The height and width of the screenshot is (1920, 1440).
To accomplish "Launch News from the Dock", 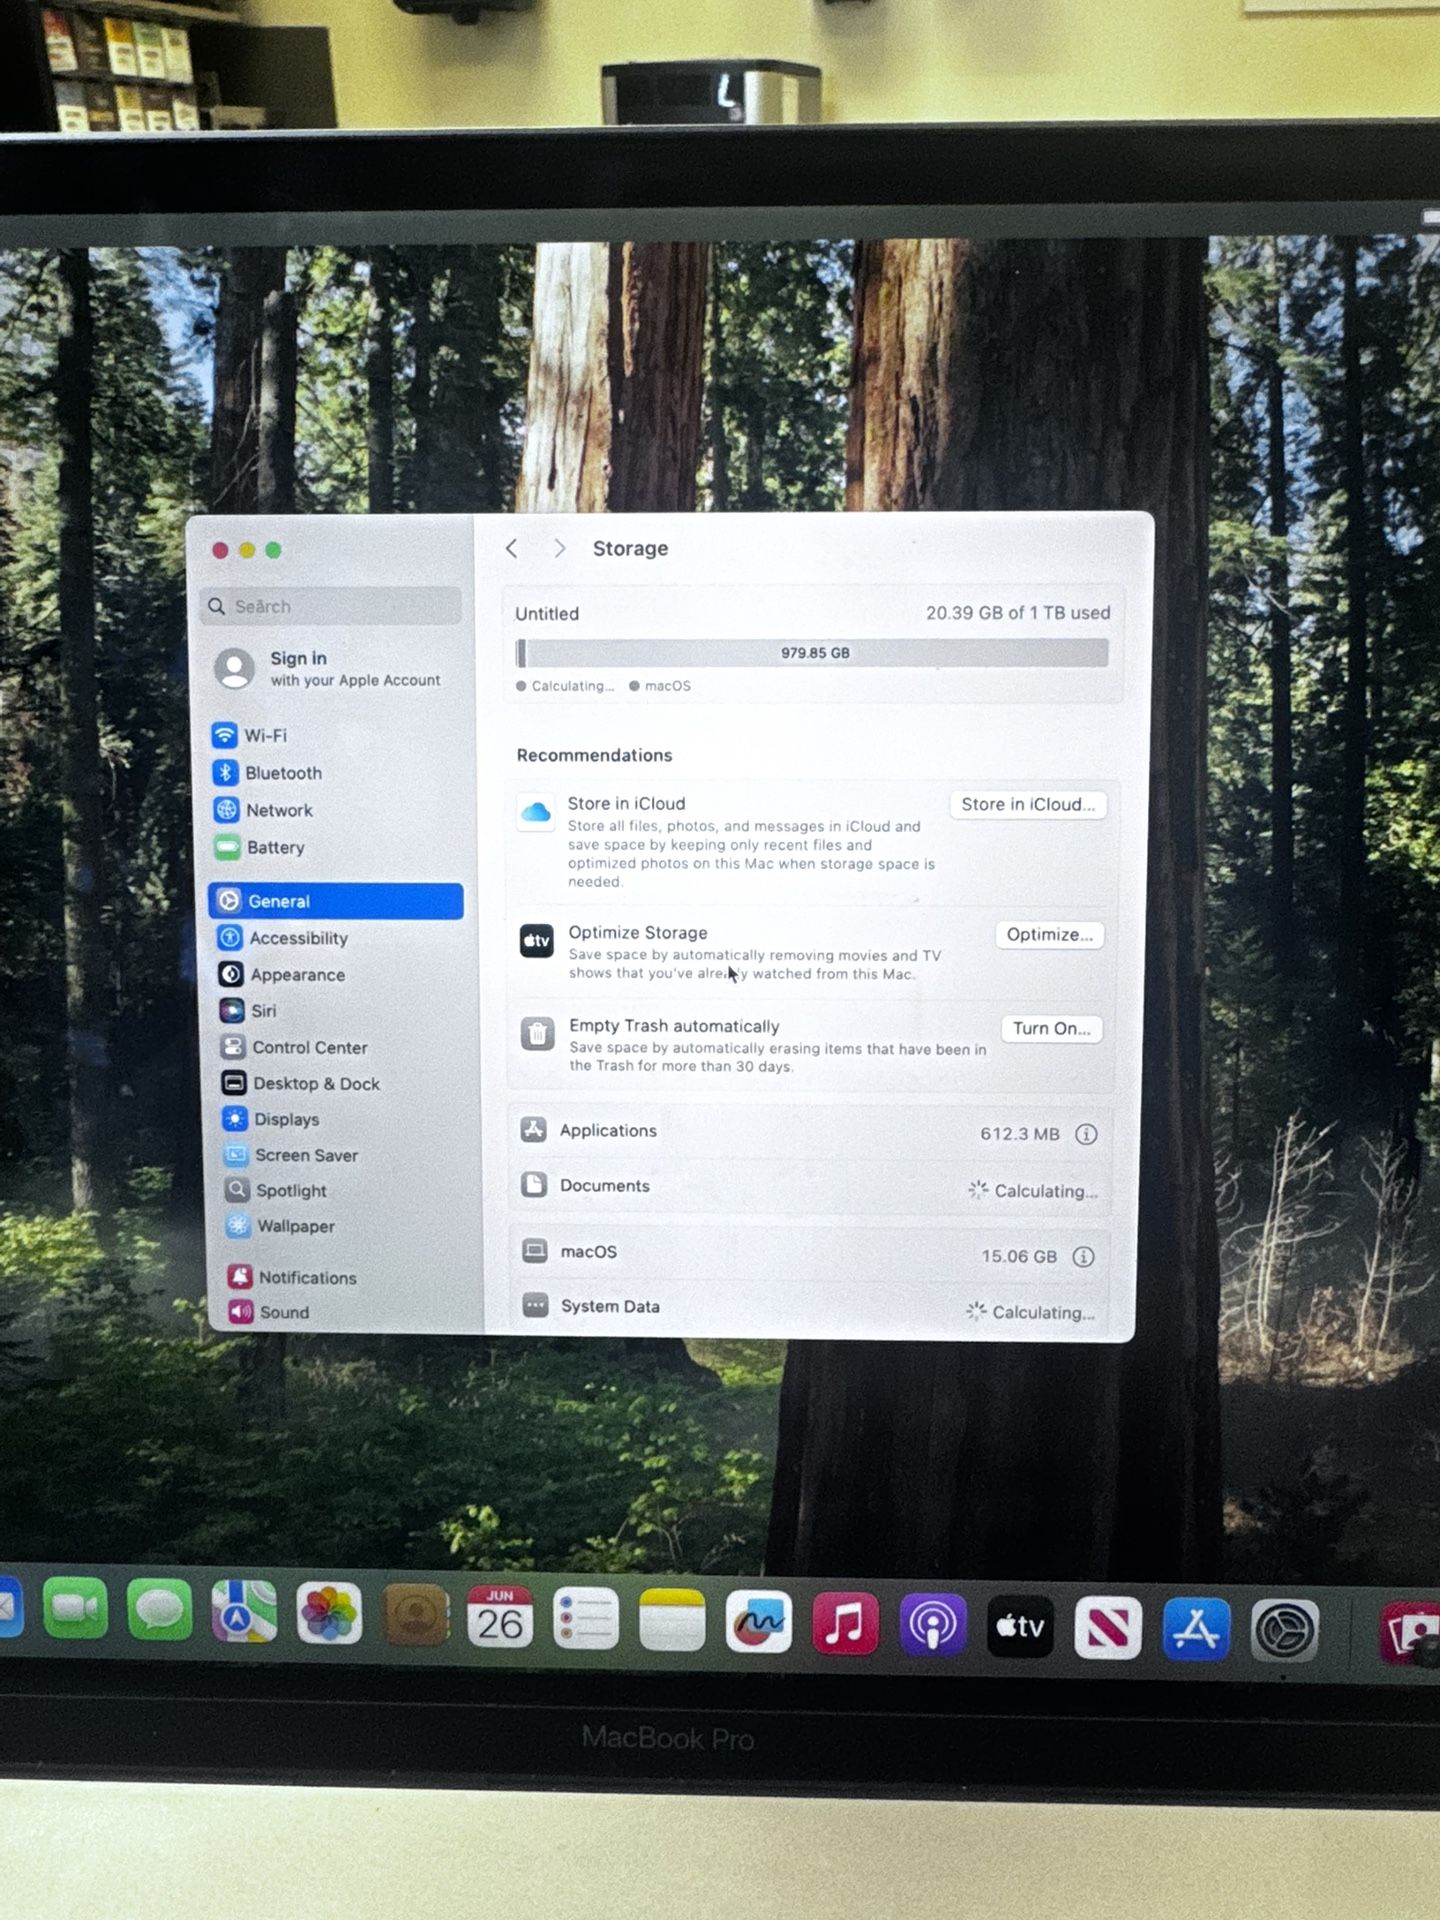I will pos(1108,1629).
